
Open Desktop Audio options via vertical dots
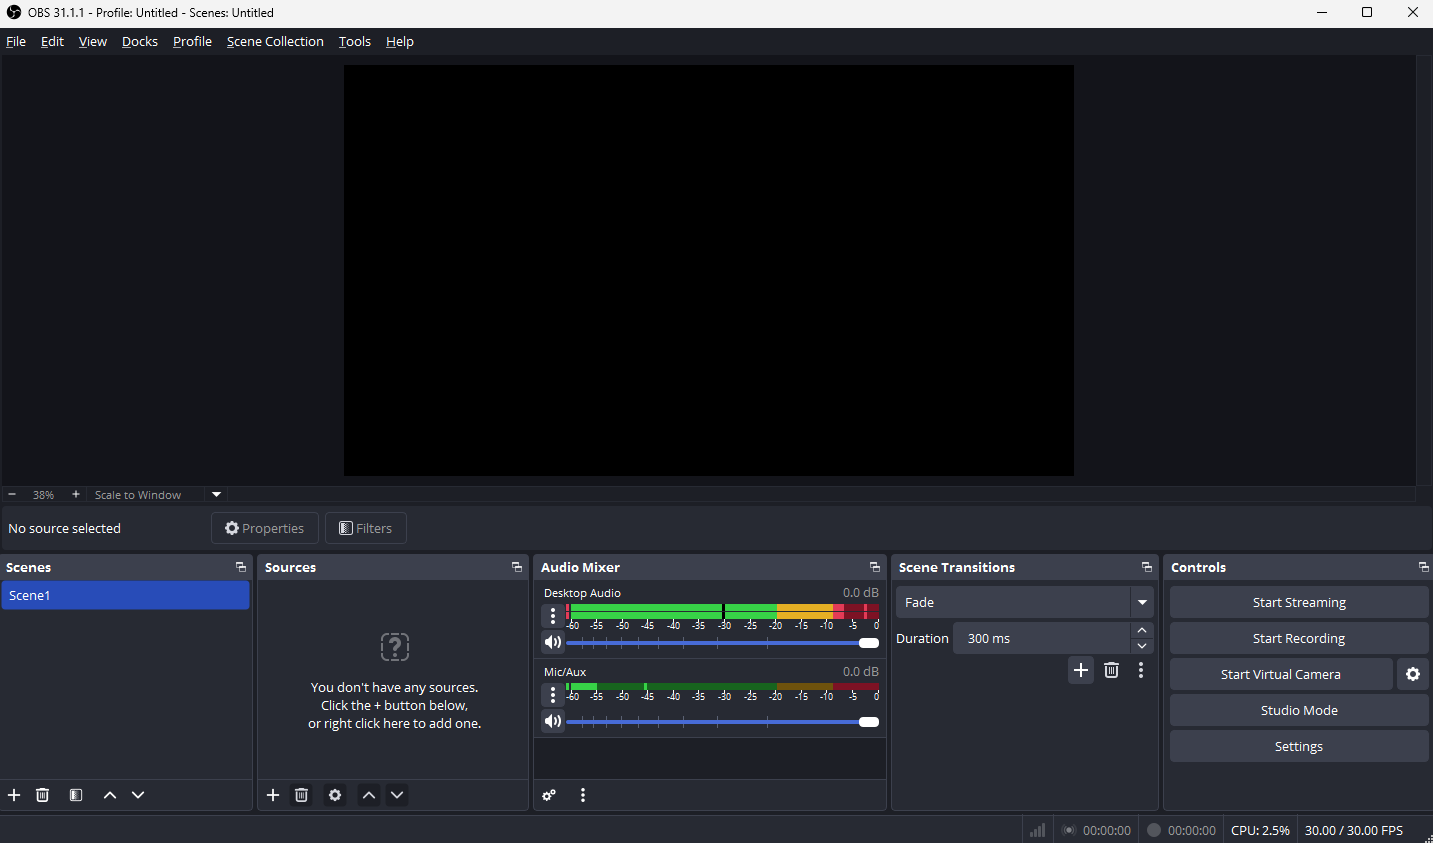click(553, 616)
